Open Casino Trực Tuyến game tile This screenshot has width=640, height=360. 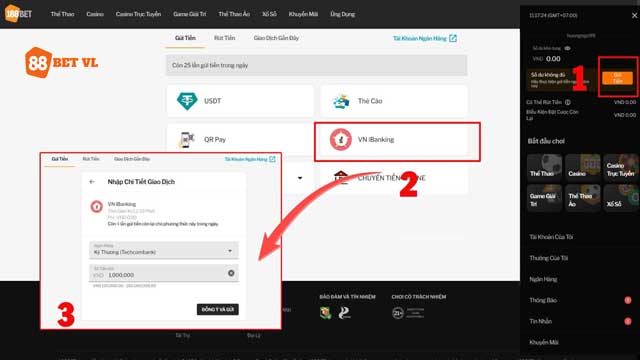pyautogui.click(x=620, y=167)
